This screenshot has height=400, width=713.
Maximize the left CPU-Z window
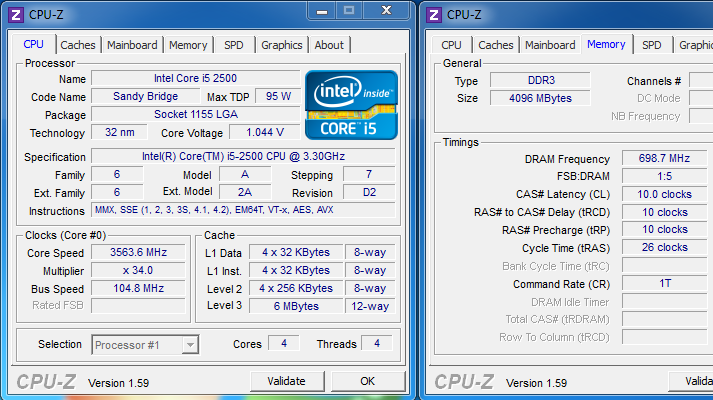coord(349,11)
